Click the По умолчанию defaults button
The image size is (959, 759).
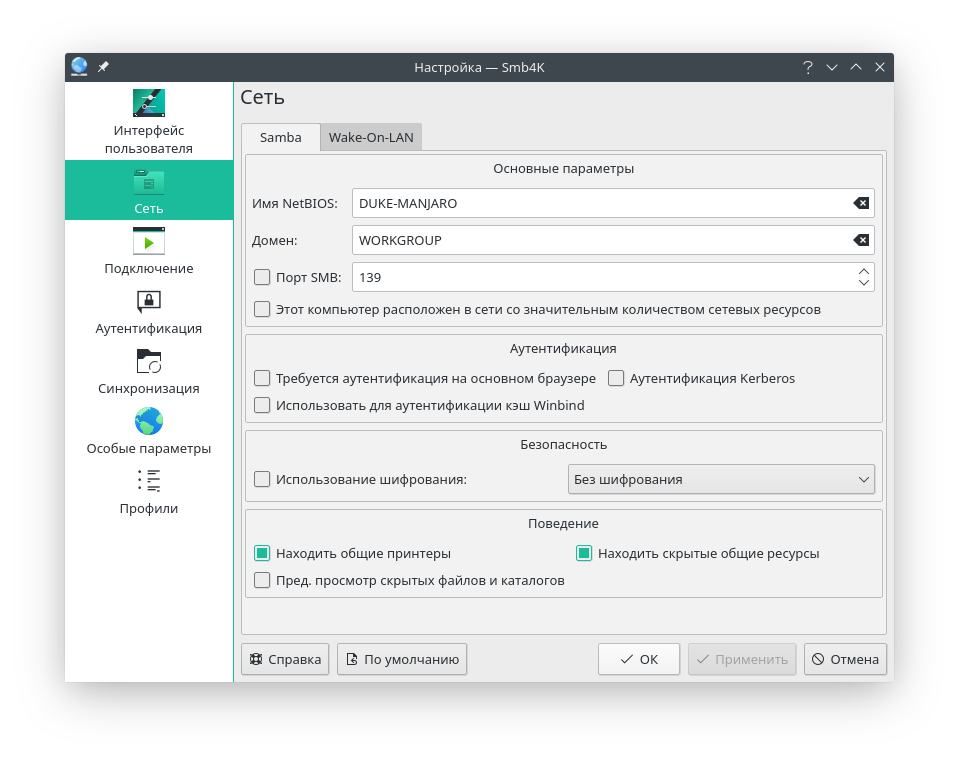pyautogui.click(x=402, y=659)
